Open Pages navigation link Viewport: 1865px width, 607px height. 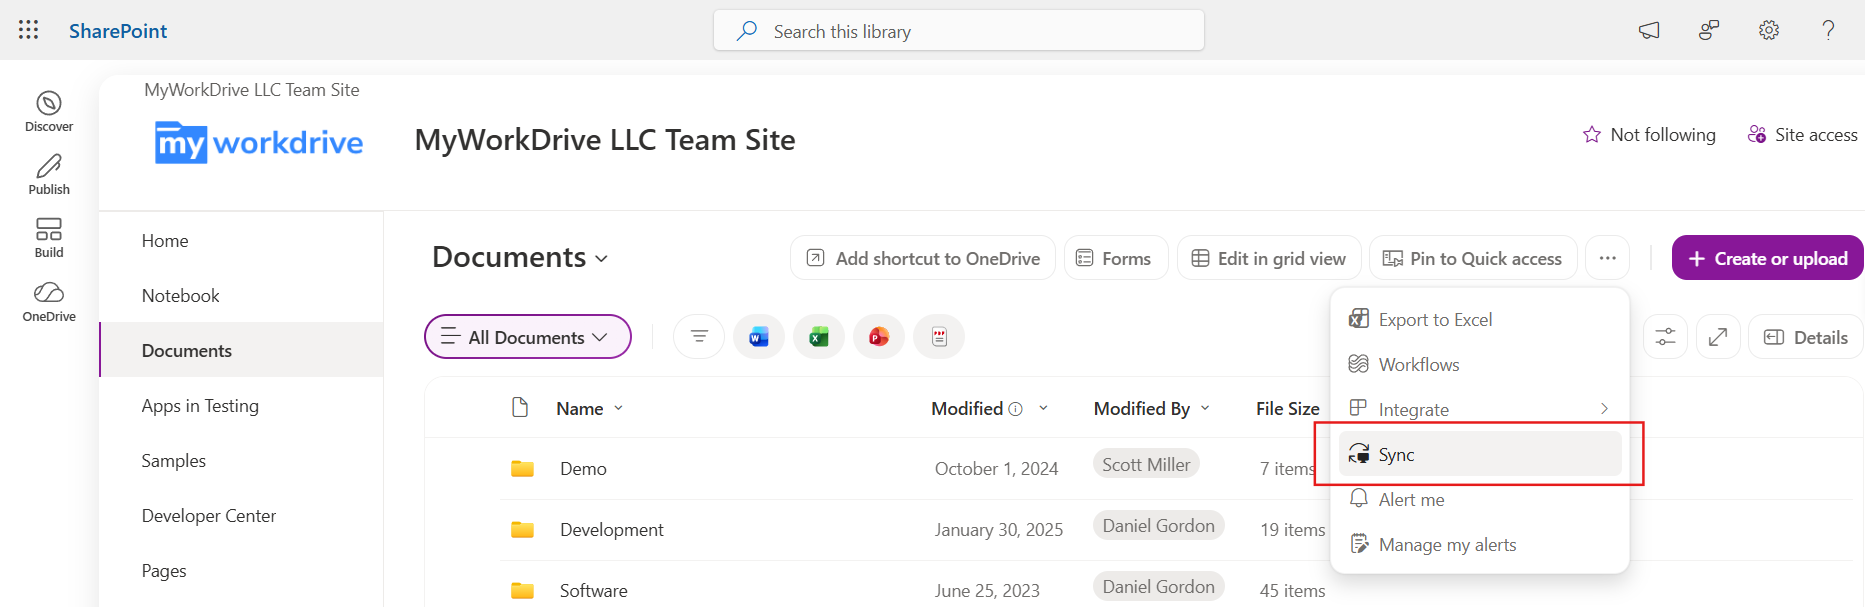pos(164,571)
